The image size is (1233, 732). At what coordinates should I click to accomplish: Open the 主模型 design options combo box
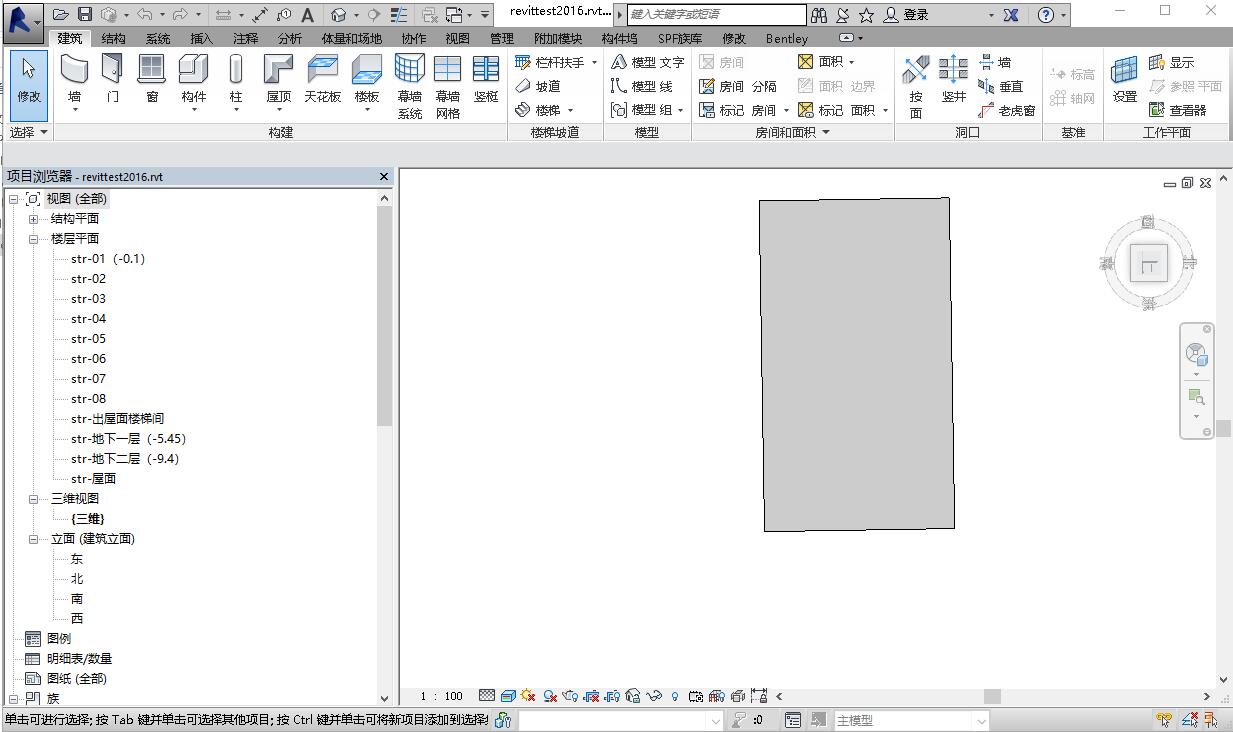click(910, 720)
